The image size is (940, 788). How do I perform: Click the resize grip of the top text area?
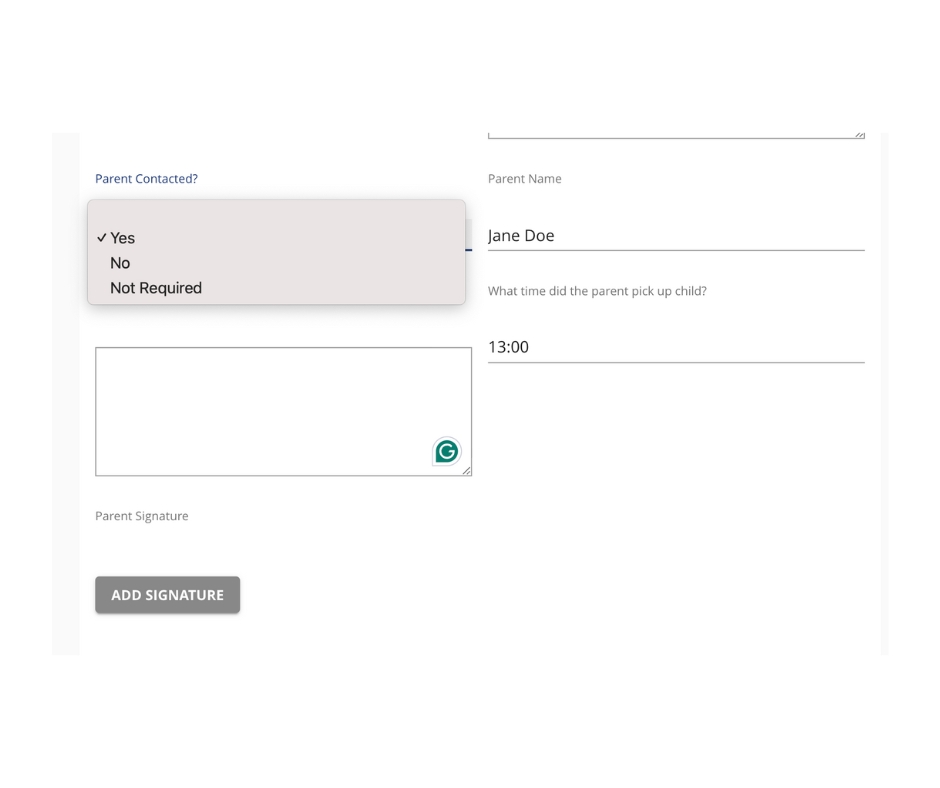(860, 135)
